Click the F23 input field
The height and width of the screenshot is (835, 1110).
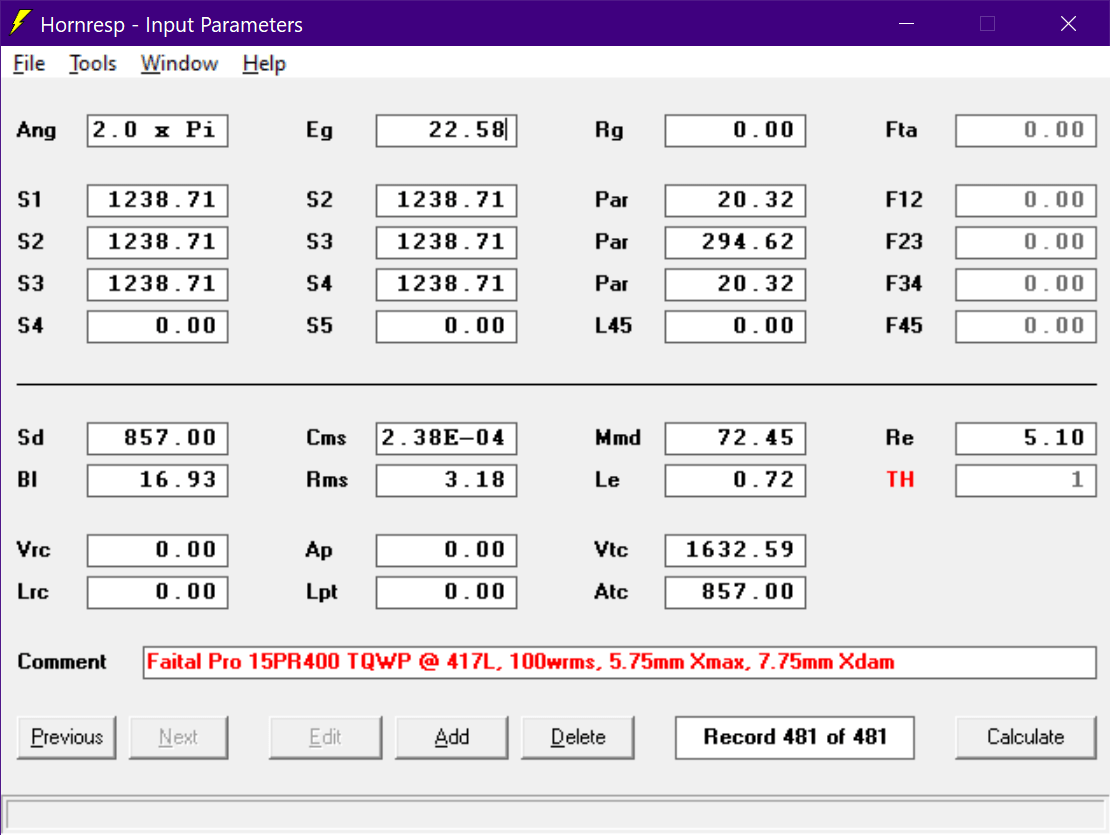[x=1026, y=242]
